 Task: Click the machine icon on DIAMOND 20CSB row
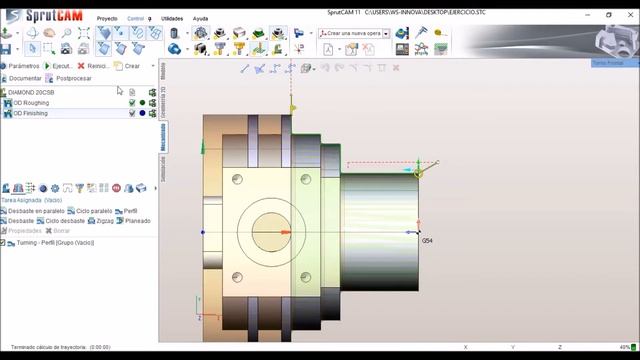pos(152,92)
